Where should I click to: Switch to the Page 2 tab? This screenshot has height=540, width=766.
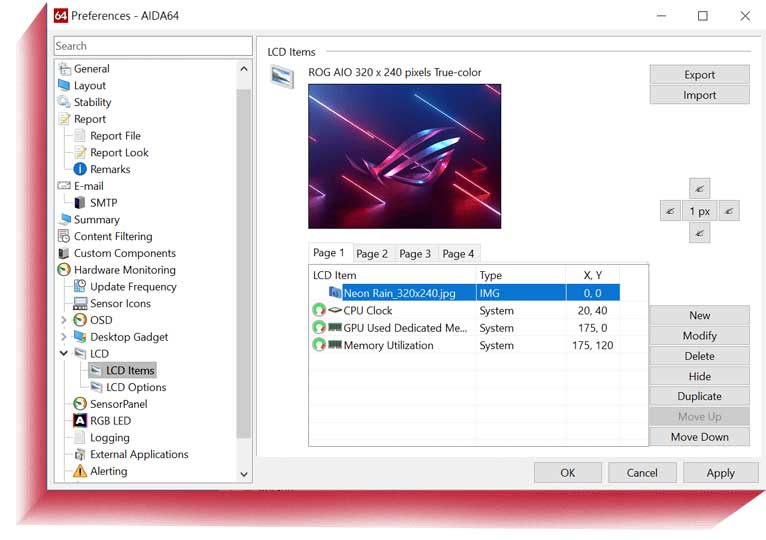[x=372, y=254]
